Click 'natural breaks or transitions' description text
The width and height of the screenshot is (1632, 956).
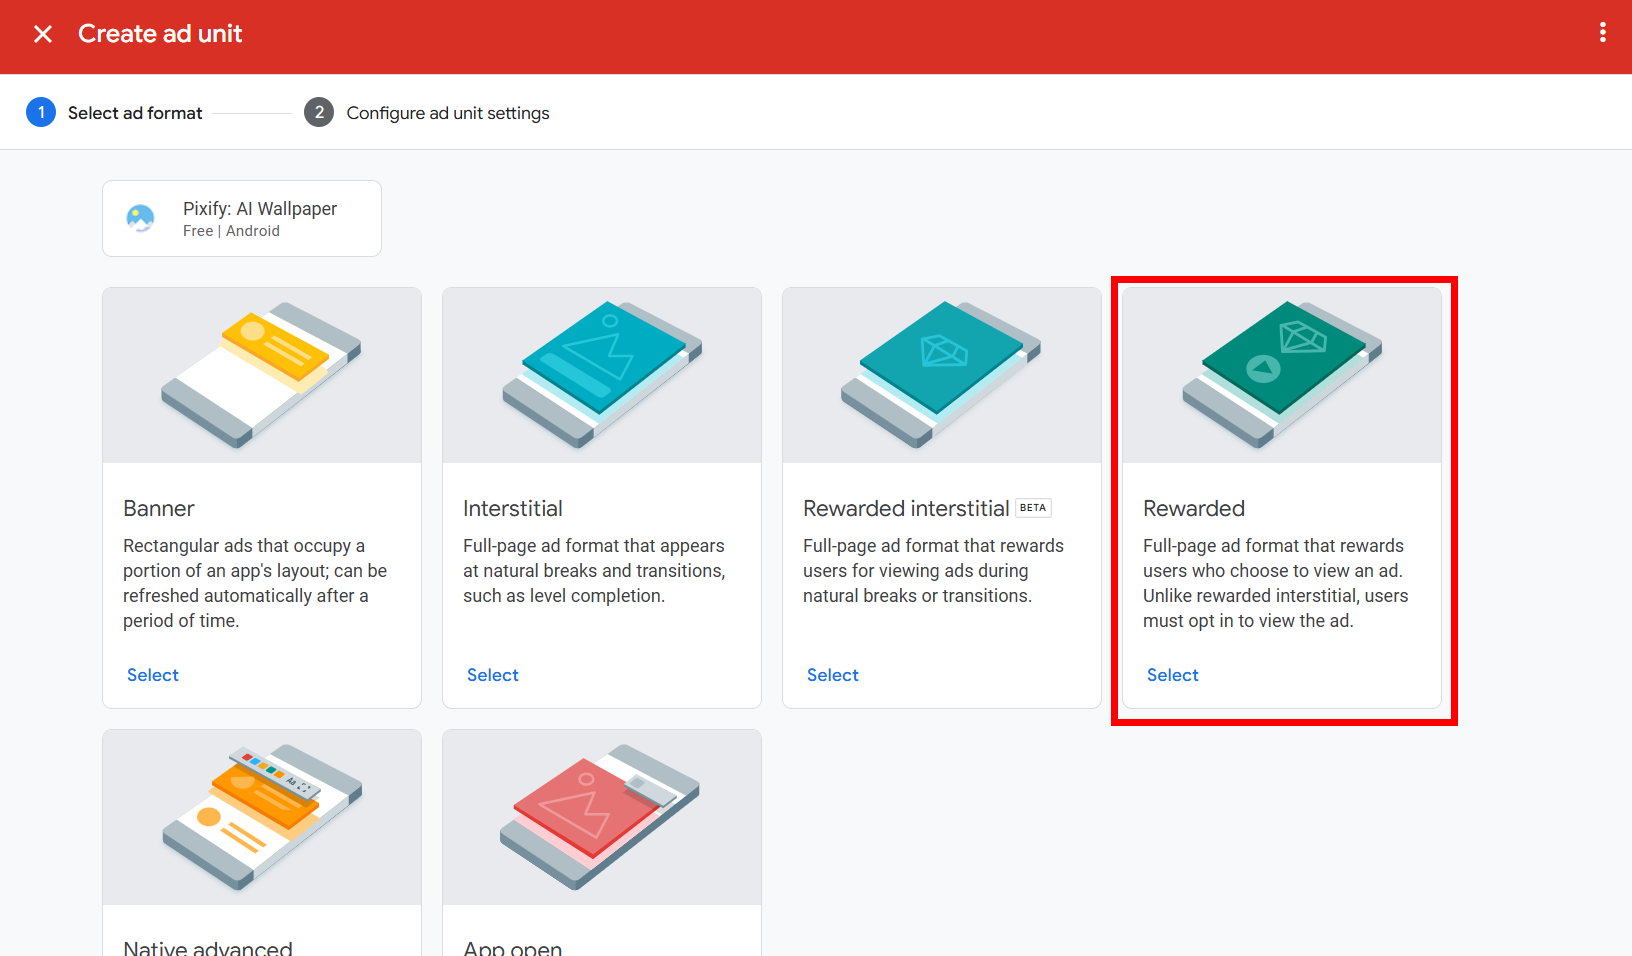coord(917,596)
